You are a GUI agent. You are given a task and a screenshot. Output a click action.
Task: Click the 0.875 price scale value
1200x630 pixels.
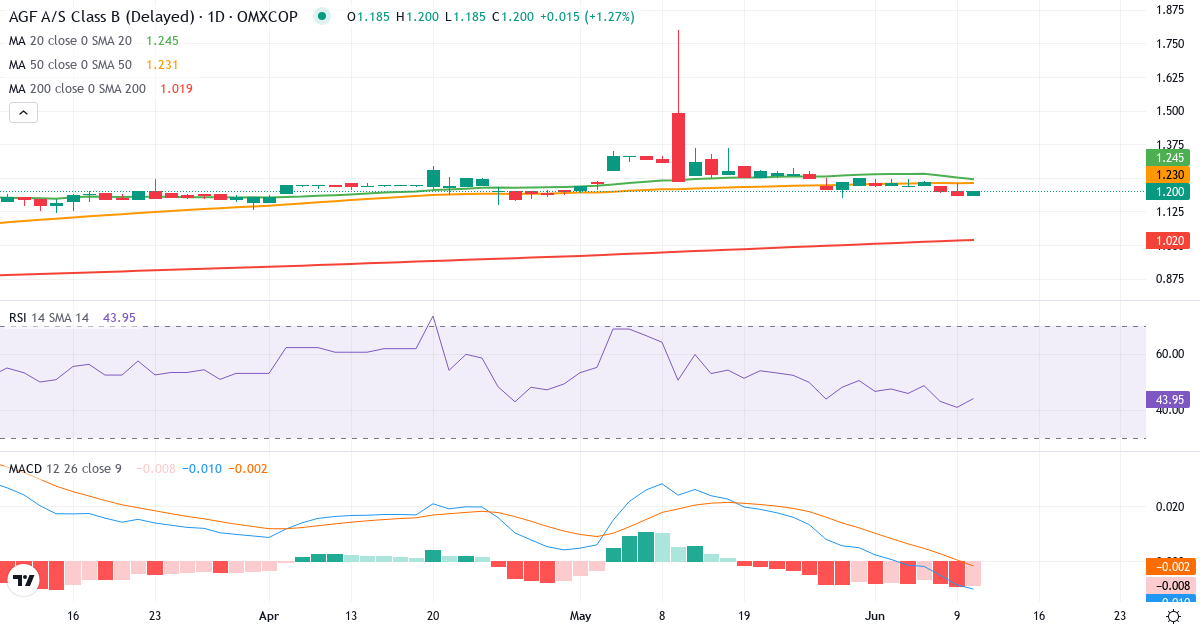[1170, 279]
